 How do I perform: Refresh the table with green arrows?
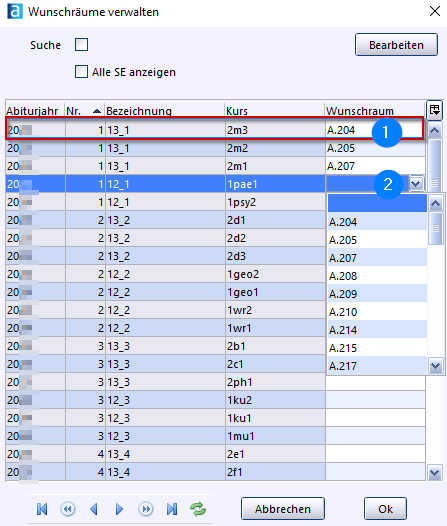(x=198, y=509)
